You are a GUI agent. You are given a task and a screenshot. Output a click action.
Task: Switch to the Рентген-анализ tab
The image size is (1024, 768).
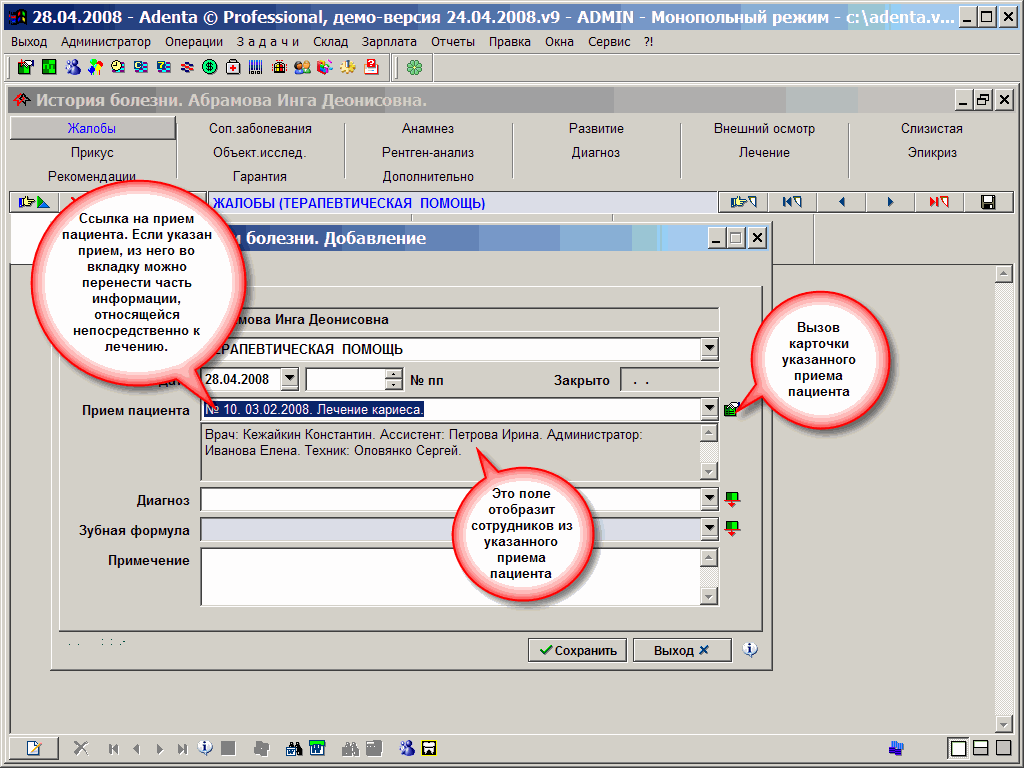pyautogui.click(x=428, y=153)
